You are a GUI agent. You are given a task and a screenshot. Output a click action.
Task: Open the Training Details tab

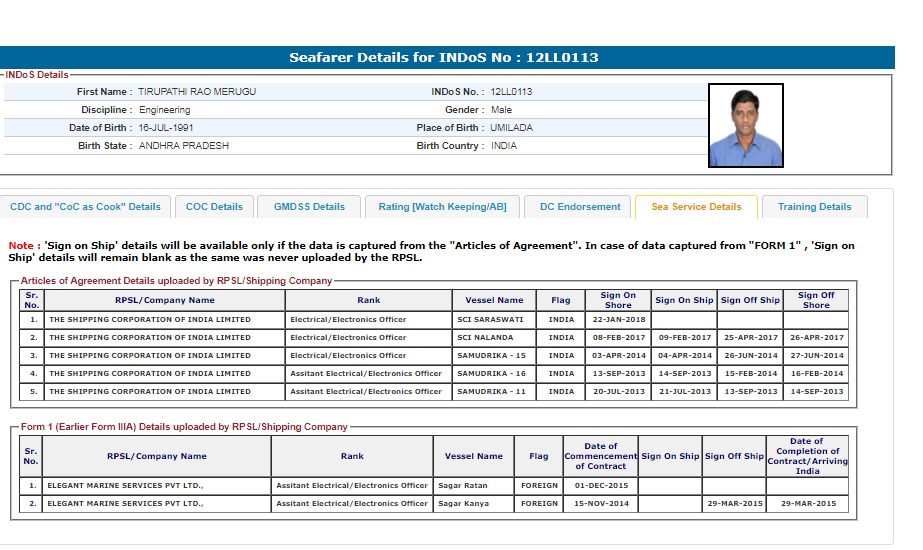pyautogui.click(x=814, y=207)
